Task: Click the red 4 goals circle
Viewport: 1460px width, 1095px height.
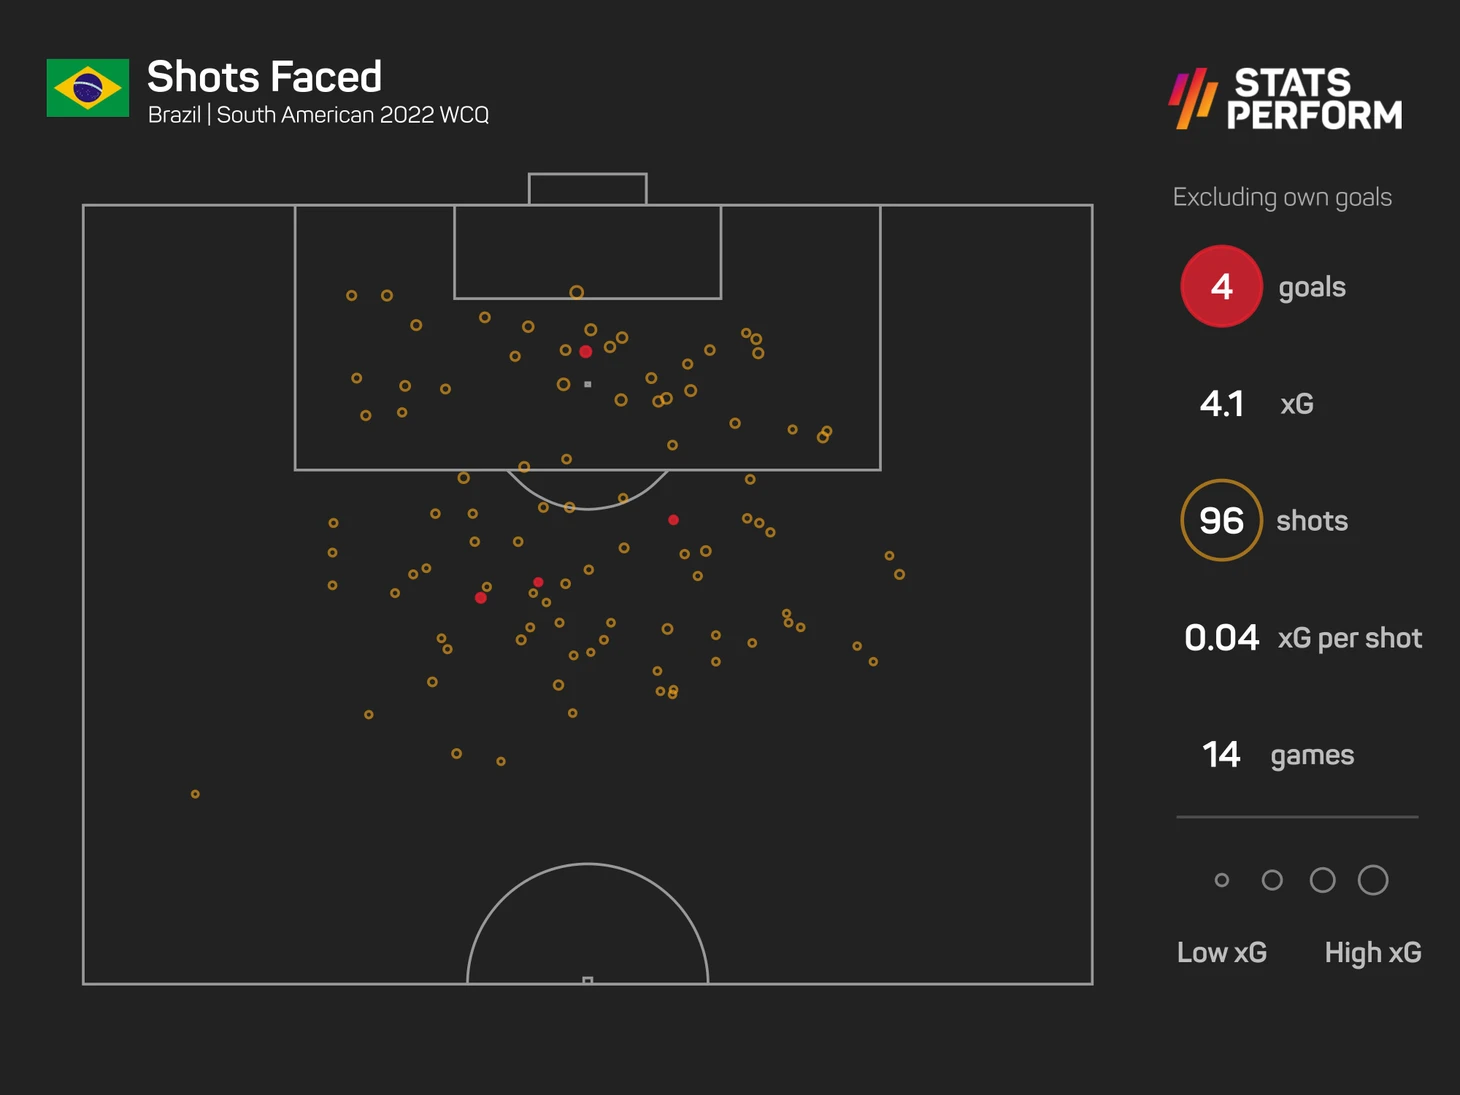Action: tap(1221, 286)
